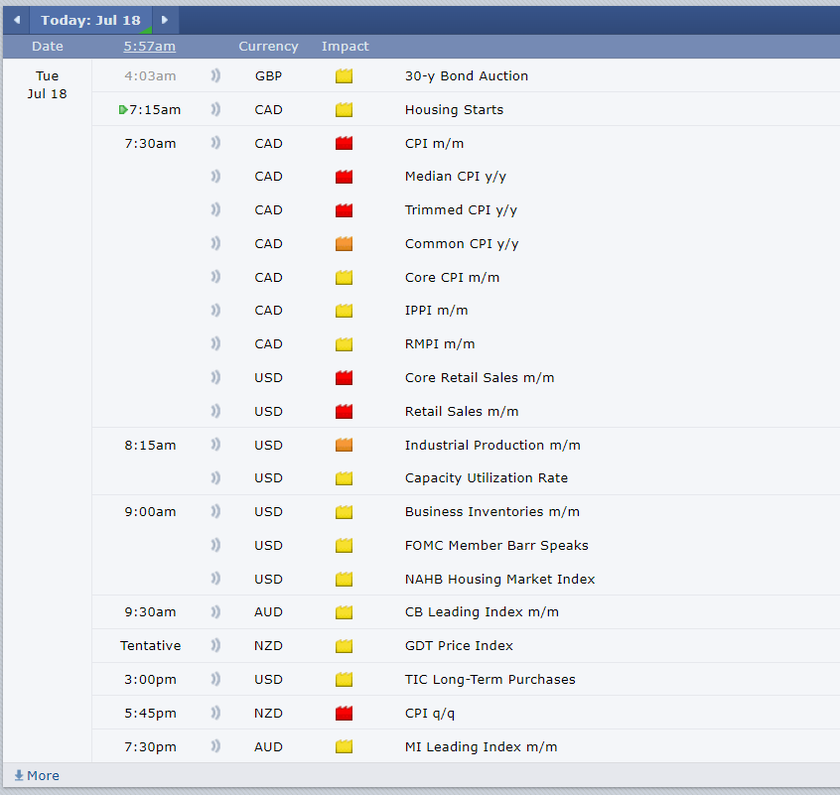Viewport: 840px width, 795px height.
Task: Open the Median CPI y/y event details
Action: pos(455,177)
